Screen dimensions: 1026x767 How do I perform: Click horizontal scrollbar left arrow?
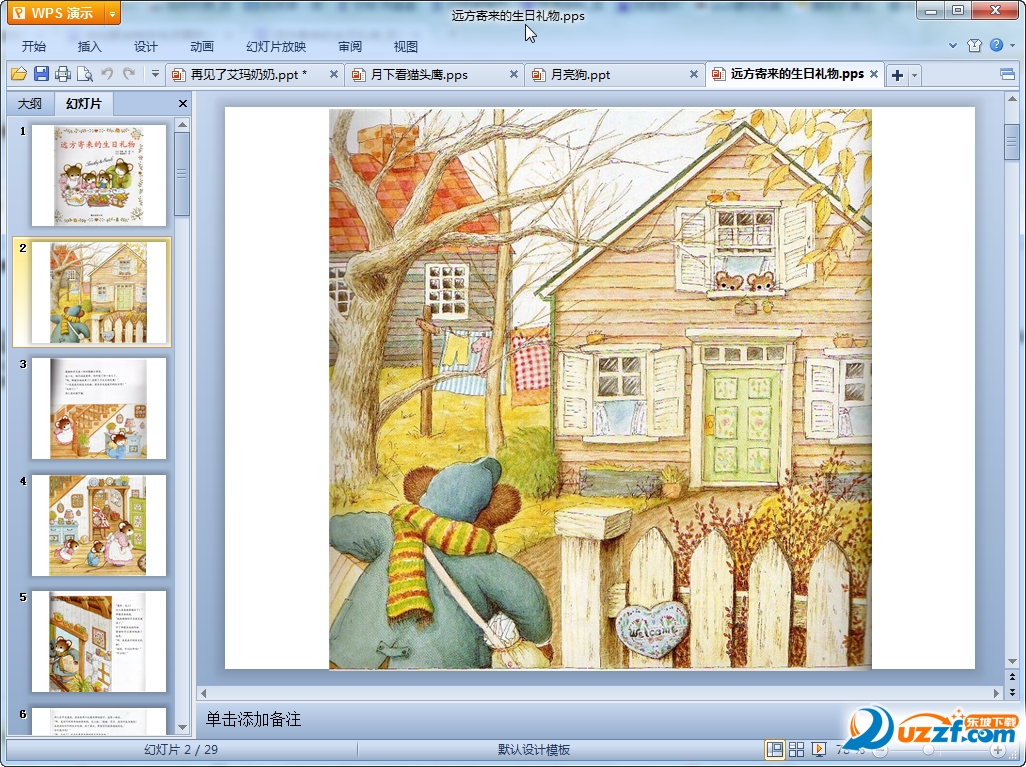coord(203,693)
